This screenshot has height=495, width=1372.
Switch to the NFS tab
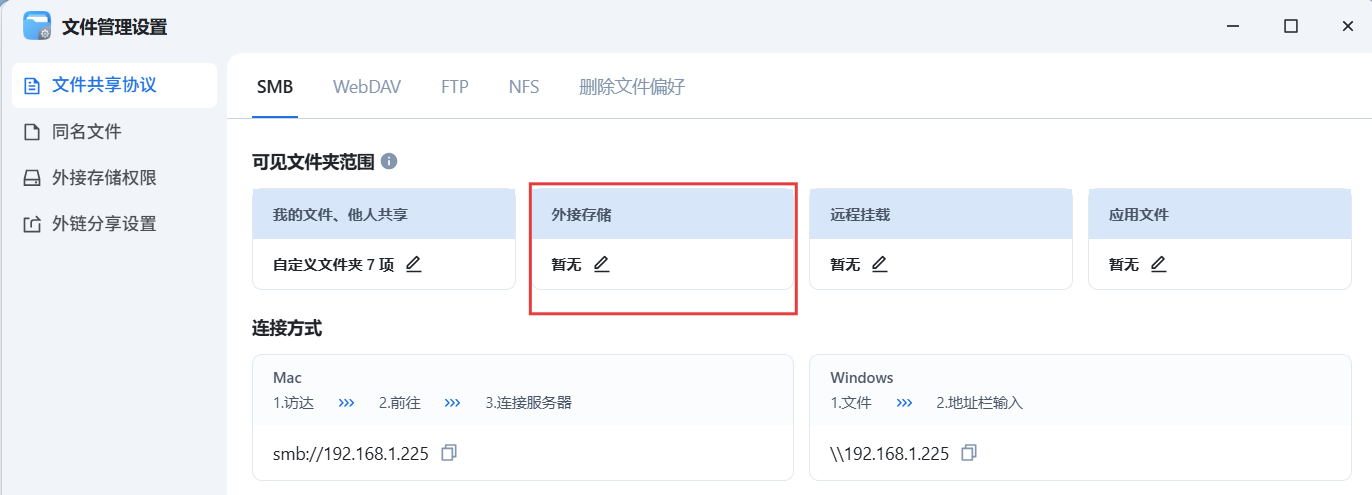click(x=524, y=87)
